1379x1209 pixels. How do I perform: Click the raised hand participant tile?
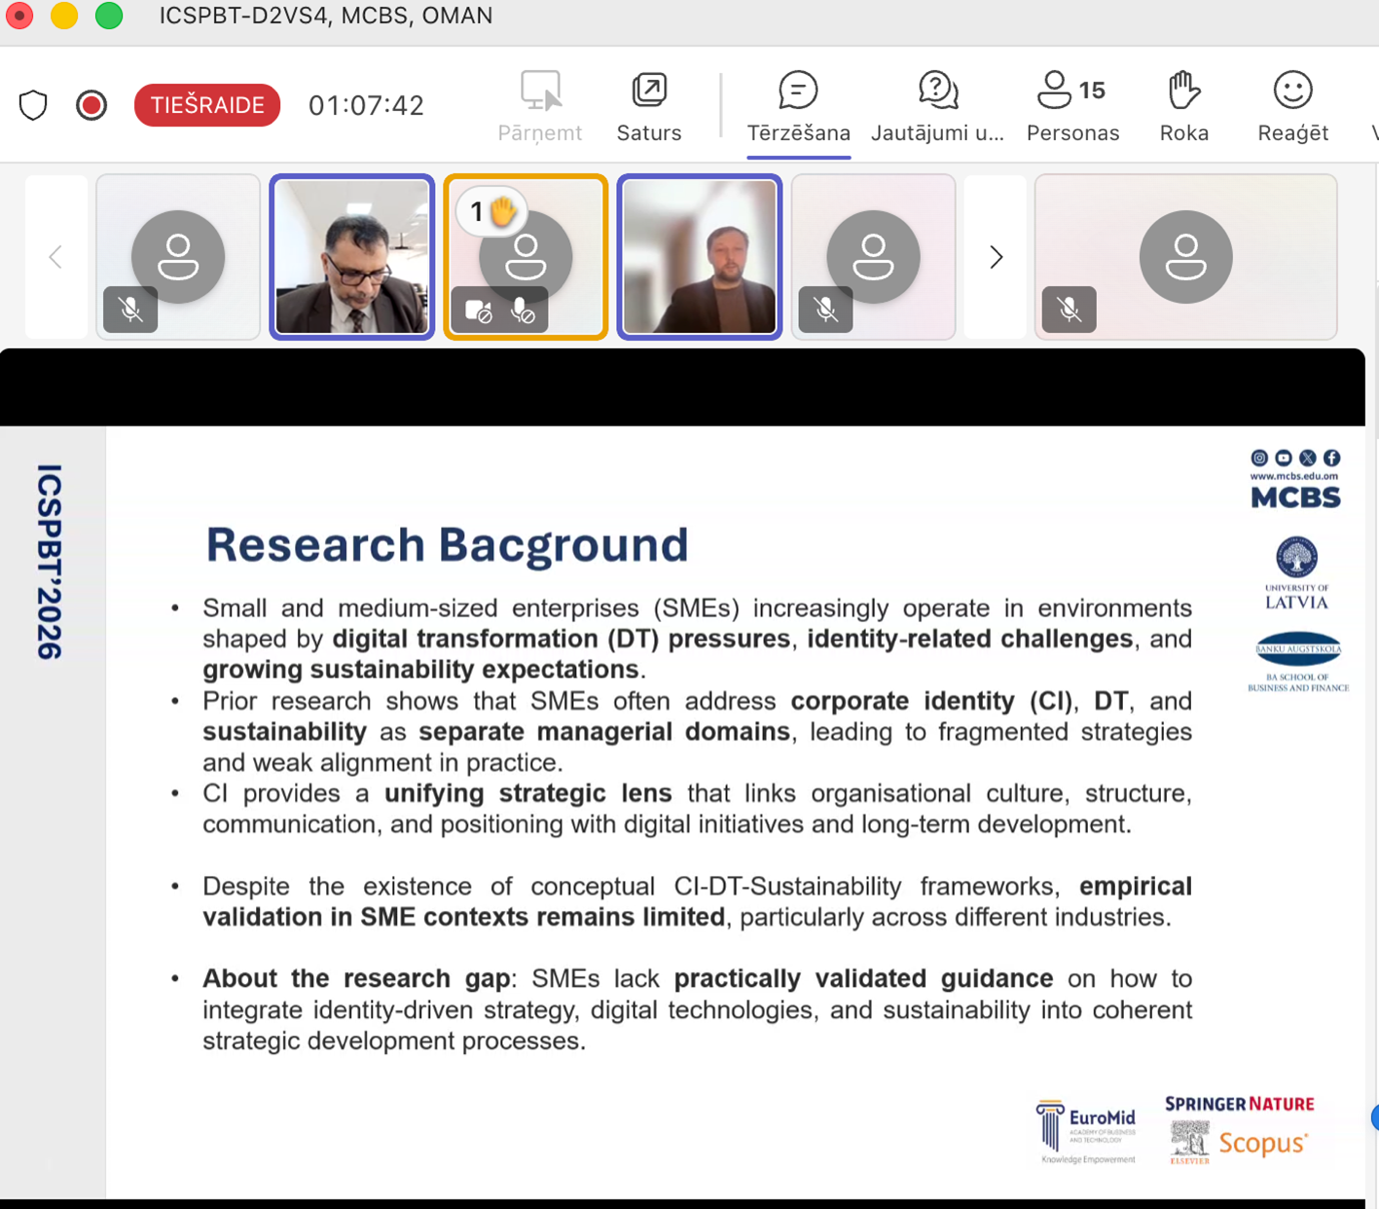(x=526, y=257)
